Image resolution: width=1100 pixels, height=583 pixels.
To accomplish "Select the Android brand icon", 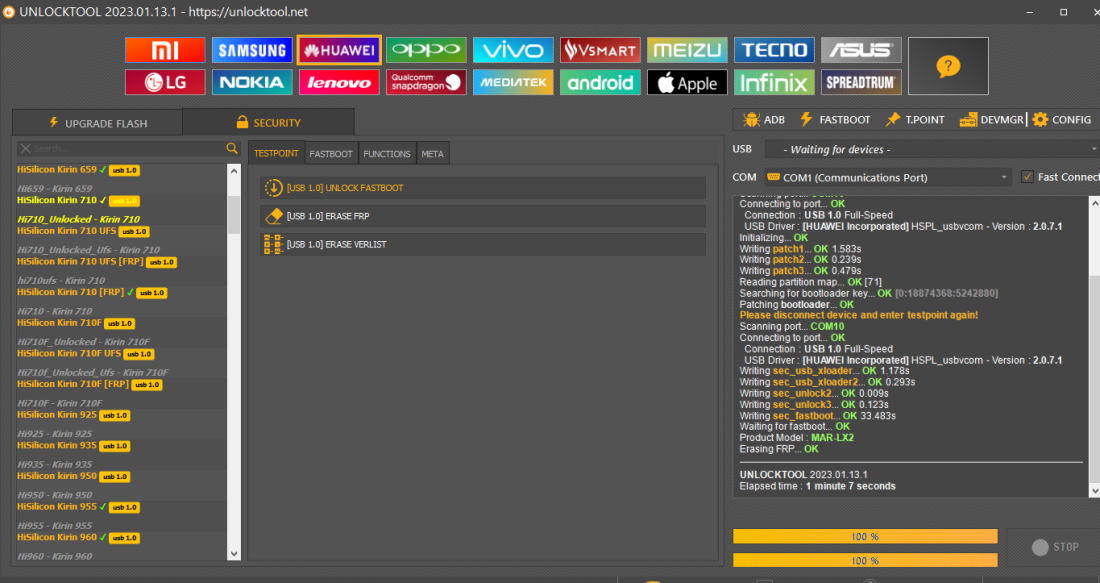I will [x=600, y=82].
